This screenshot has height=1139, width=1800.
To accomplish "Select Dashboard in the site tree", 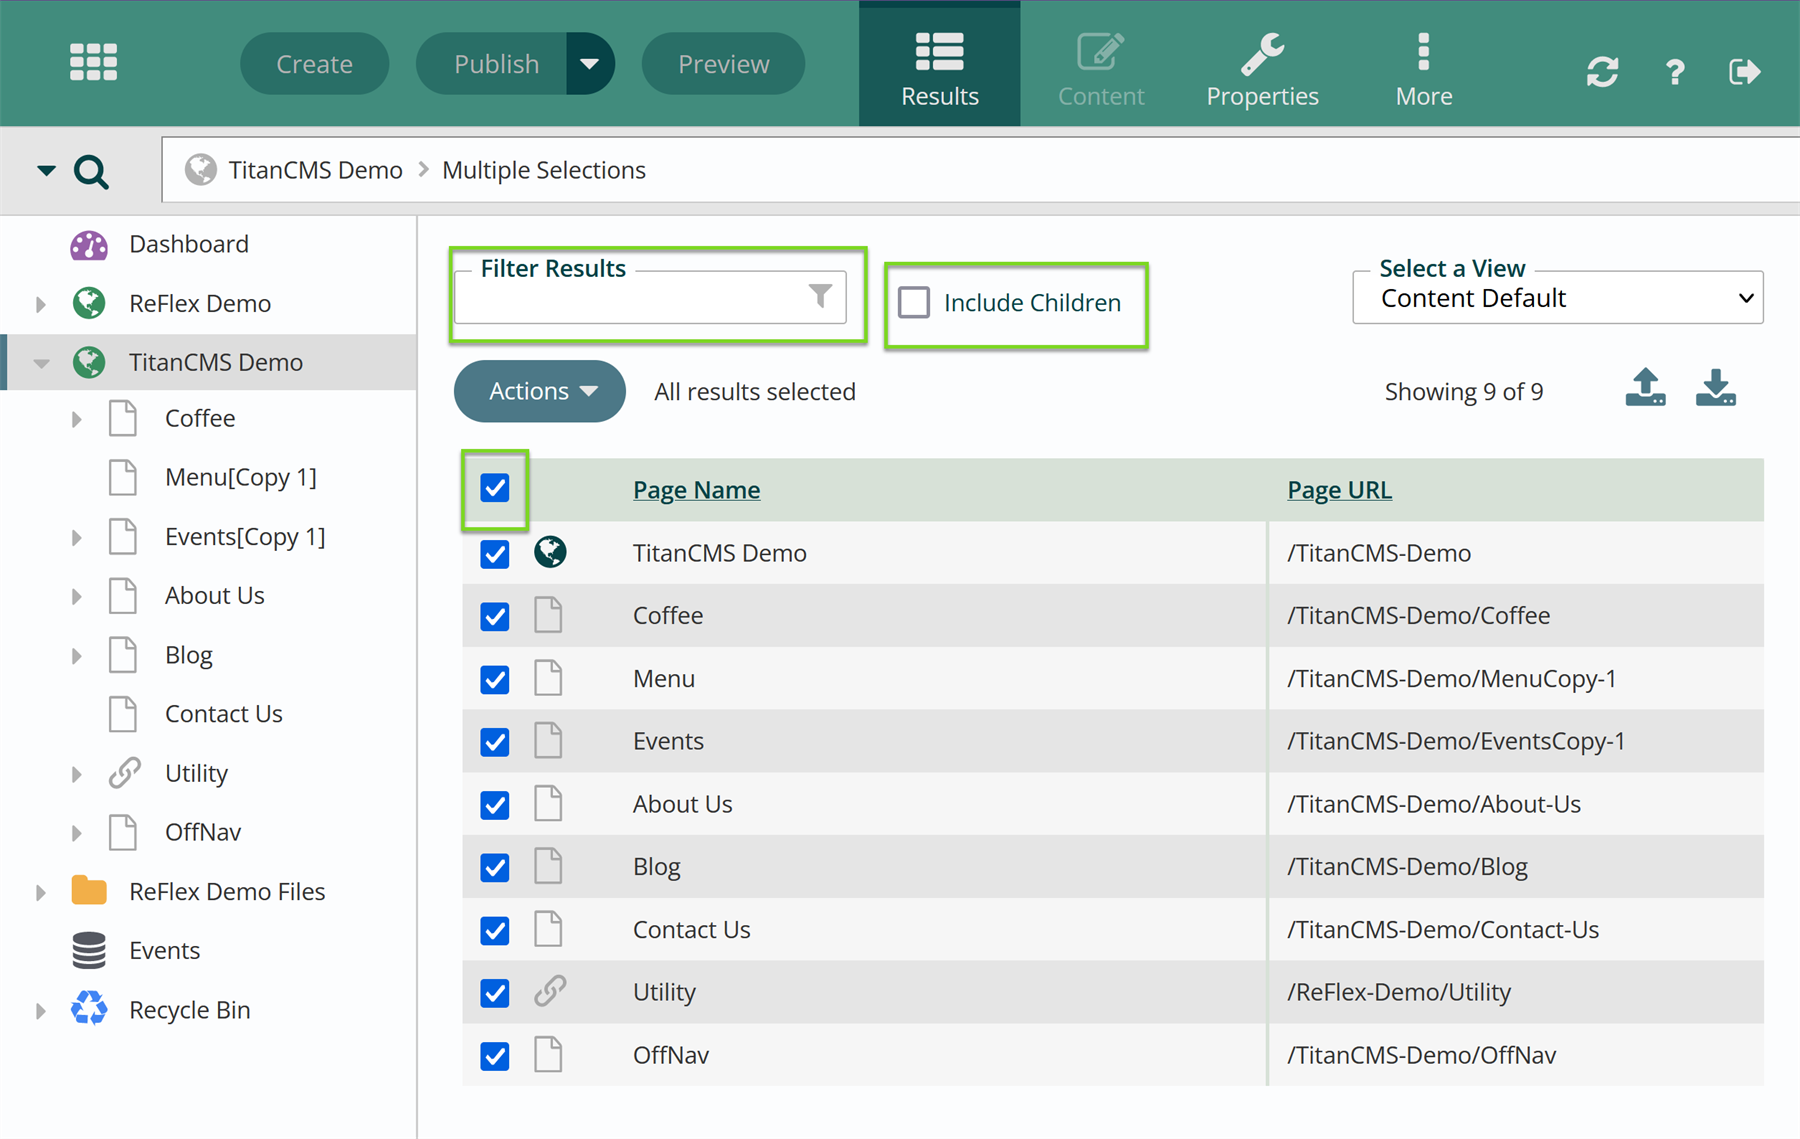I will 189,244.
